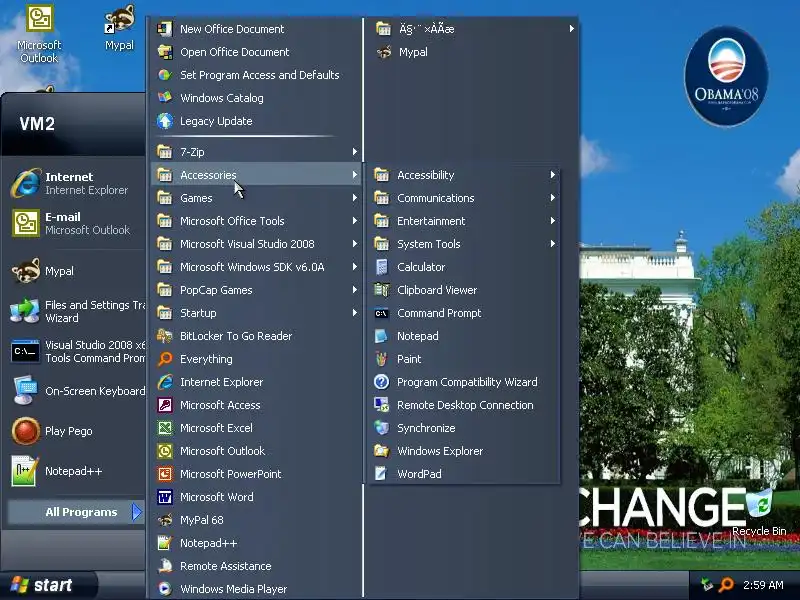Expand System Tools submenu
Viewport: 800px width, 600px height.
(x=464, y=243)
